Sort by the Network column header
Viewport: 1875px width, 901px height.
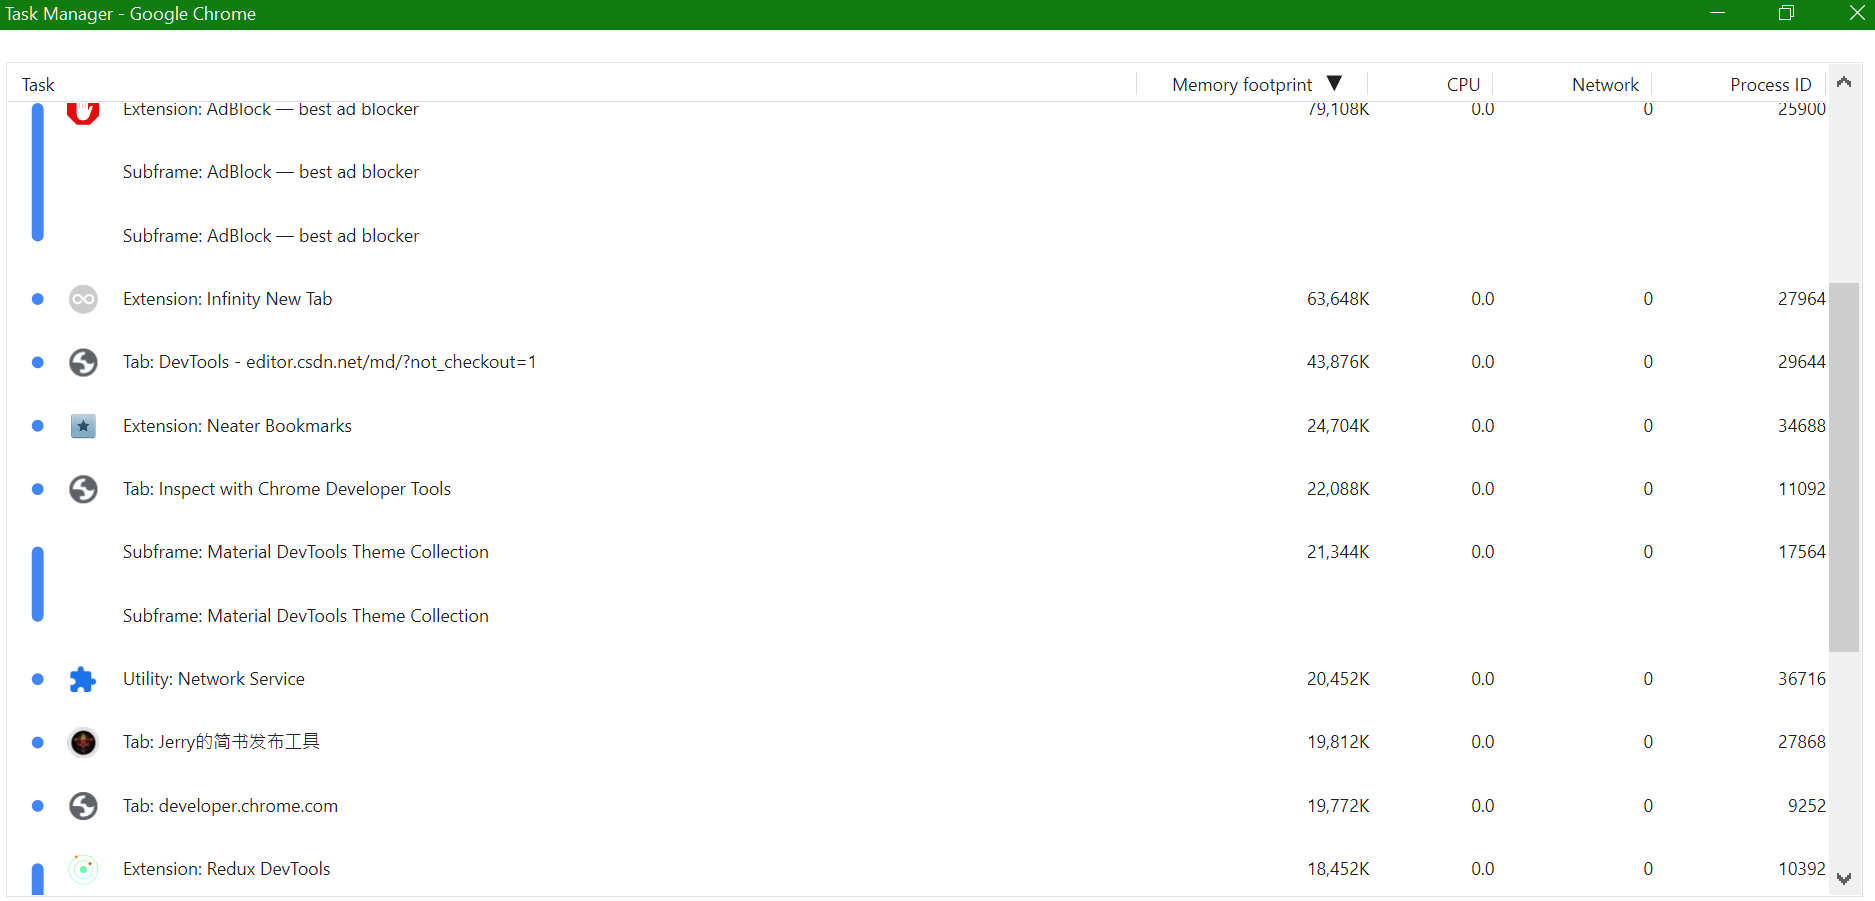point(1605,85)
